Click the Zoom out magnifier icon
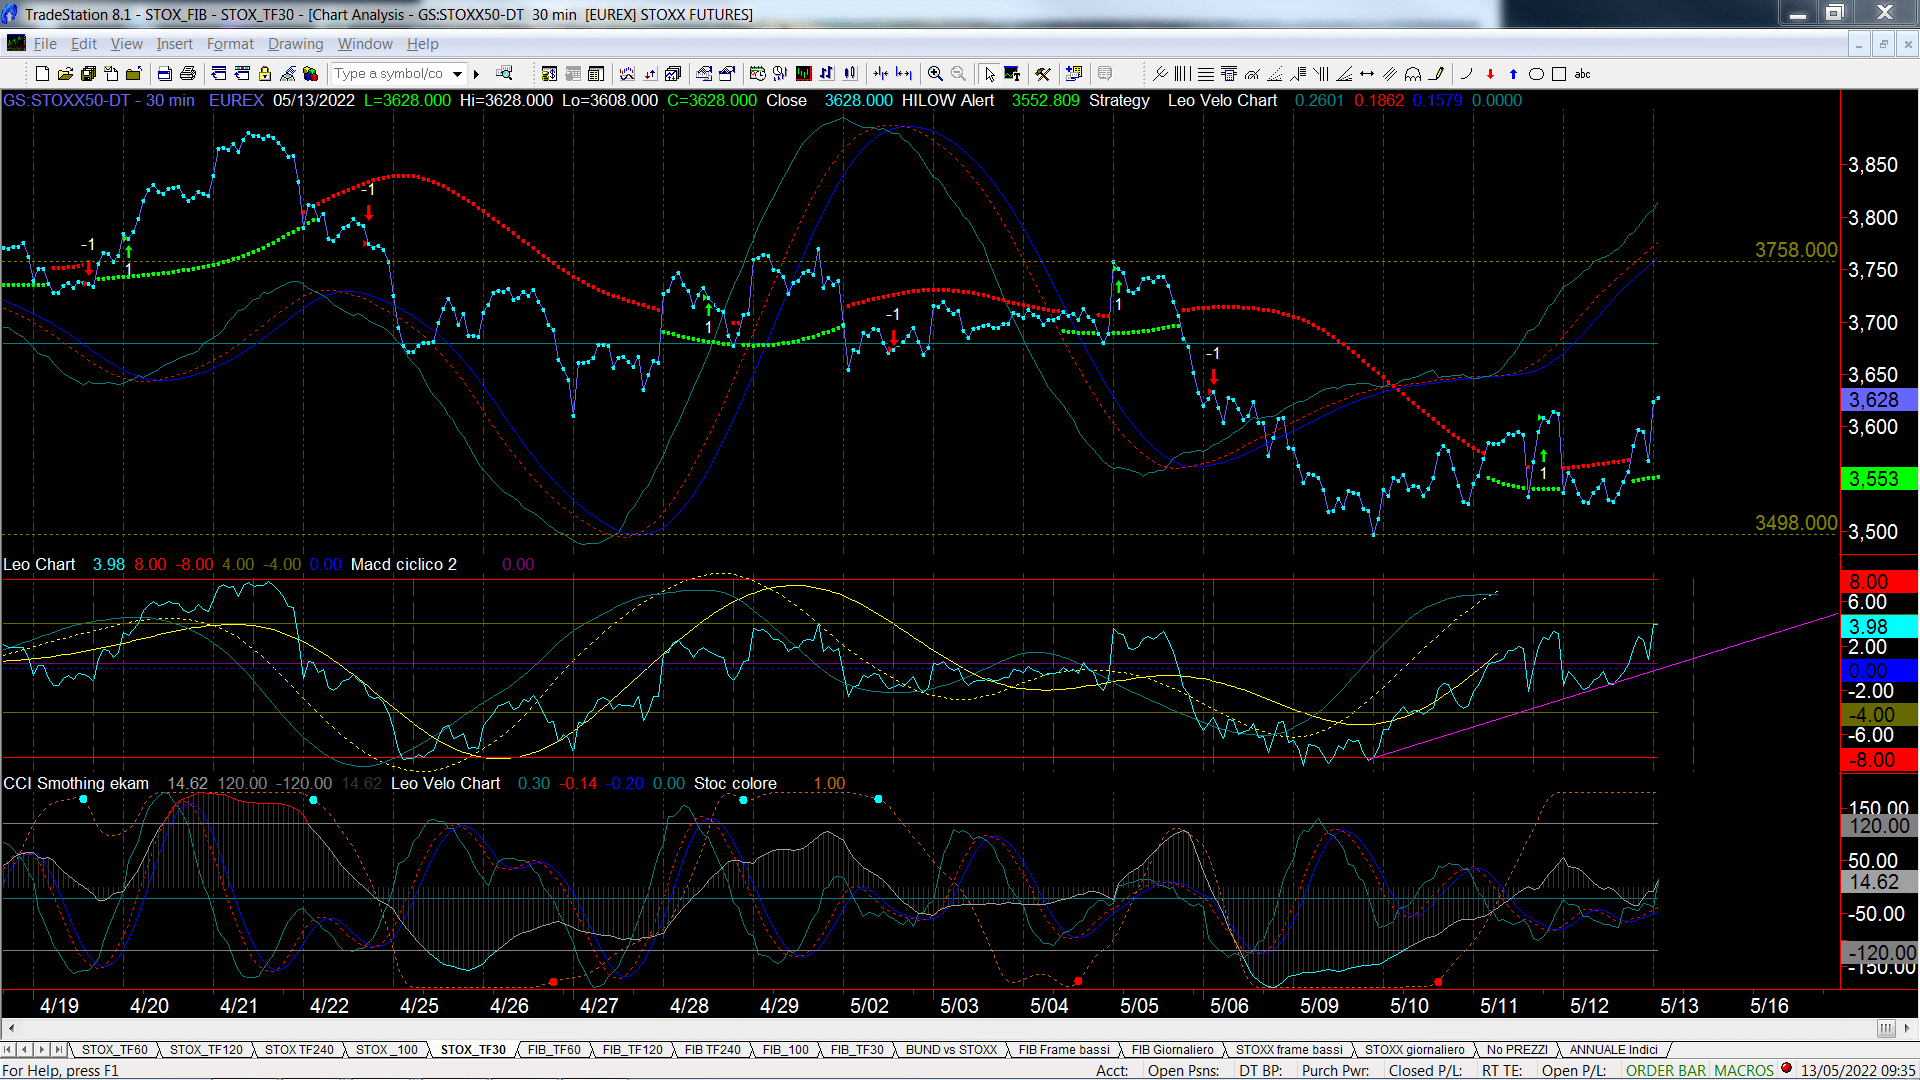This screenshot has height=1080, width=1920. point(958,74)
